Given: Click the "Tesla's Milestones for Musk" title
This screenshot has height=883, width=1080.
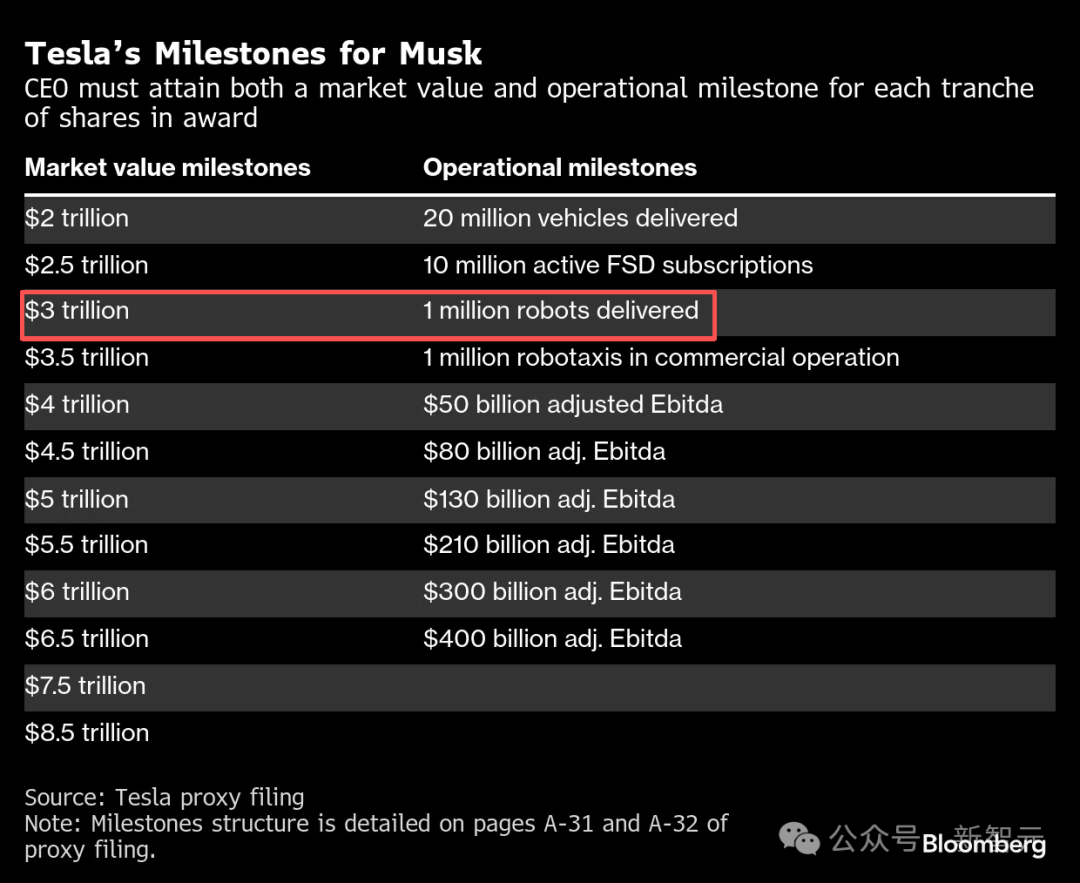Looking at the screenshot, I should coord(253,53).
